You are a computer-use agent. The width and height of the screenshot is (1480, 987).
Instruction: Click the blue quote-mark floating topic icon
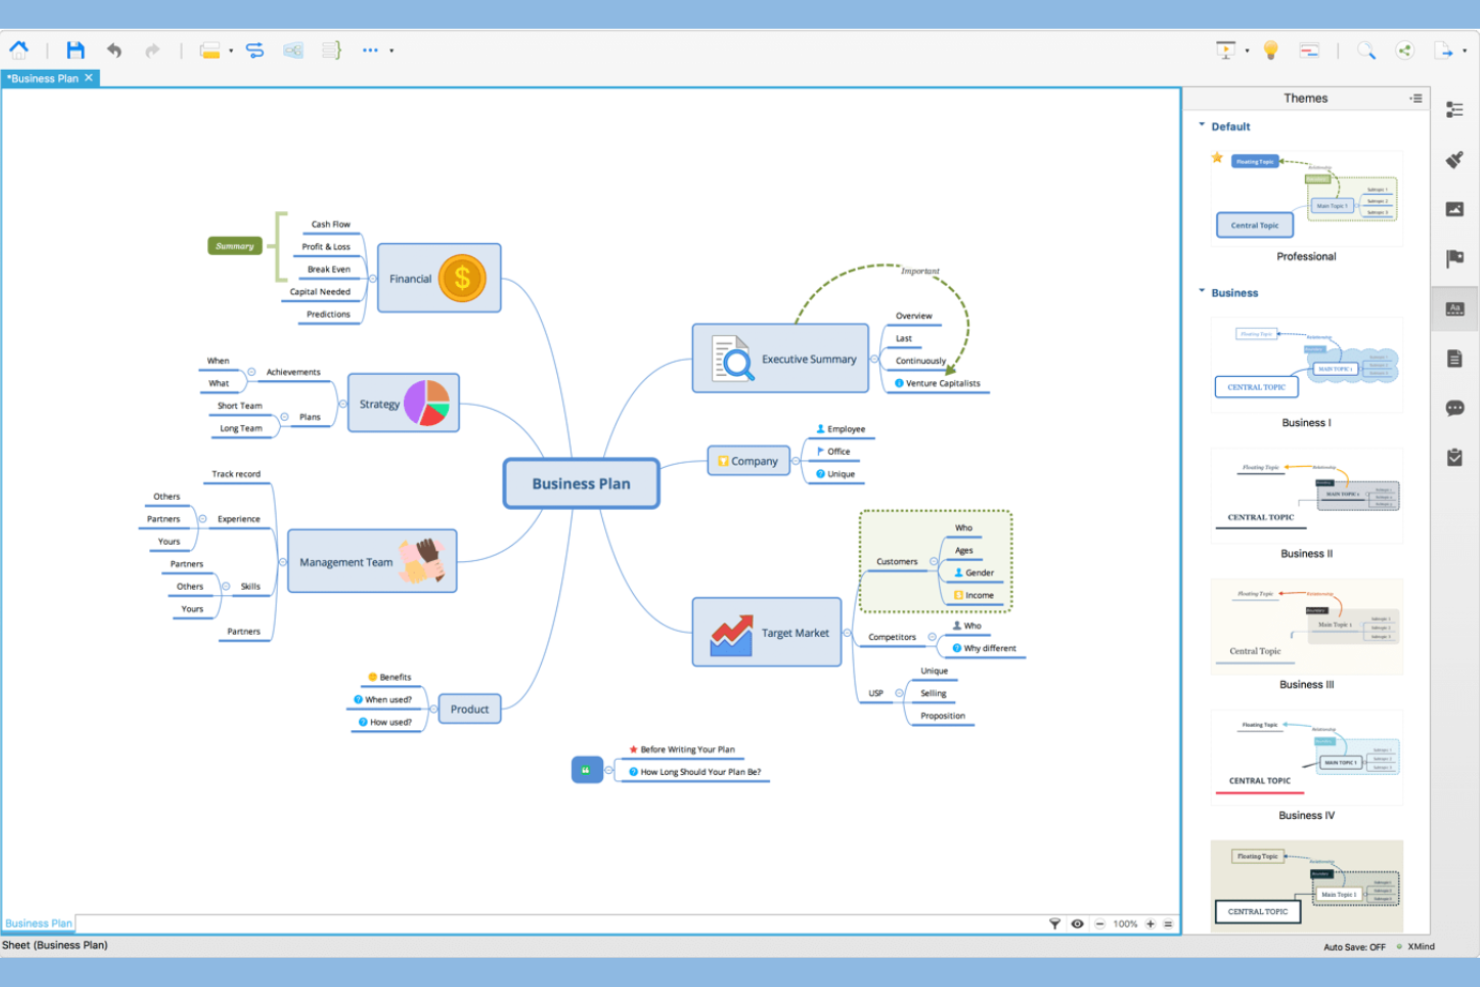(x=587, y=770)
